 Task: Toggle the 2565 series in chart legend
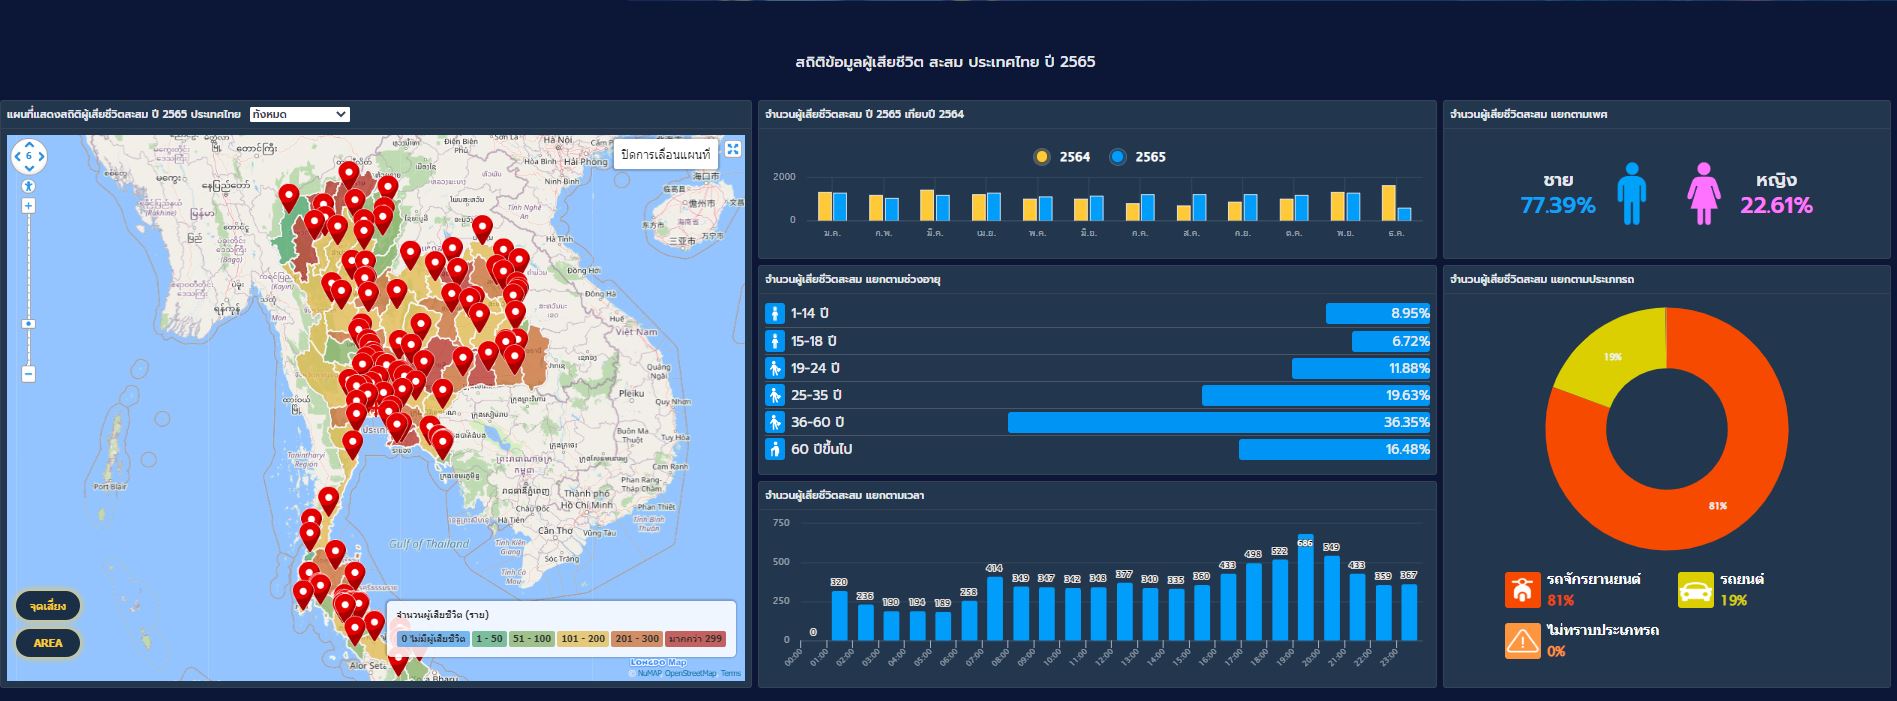(x=1118, y=157)
